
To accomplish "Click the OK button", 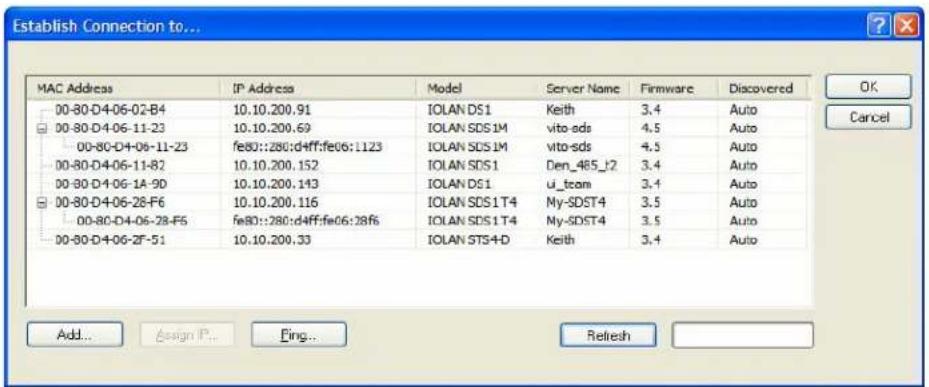I will tap(868, 87).
